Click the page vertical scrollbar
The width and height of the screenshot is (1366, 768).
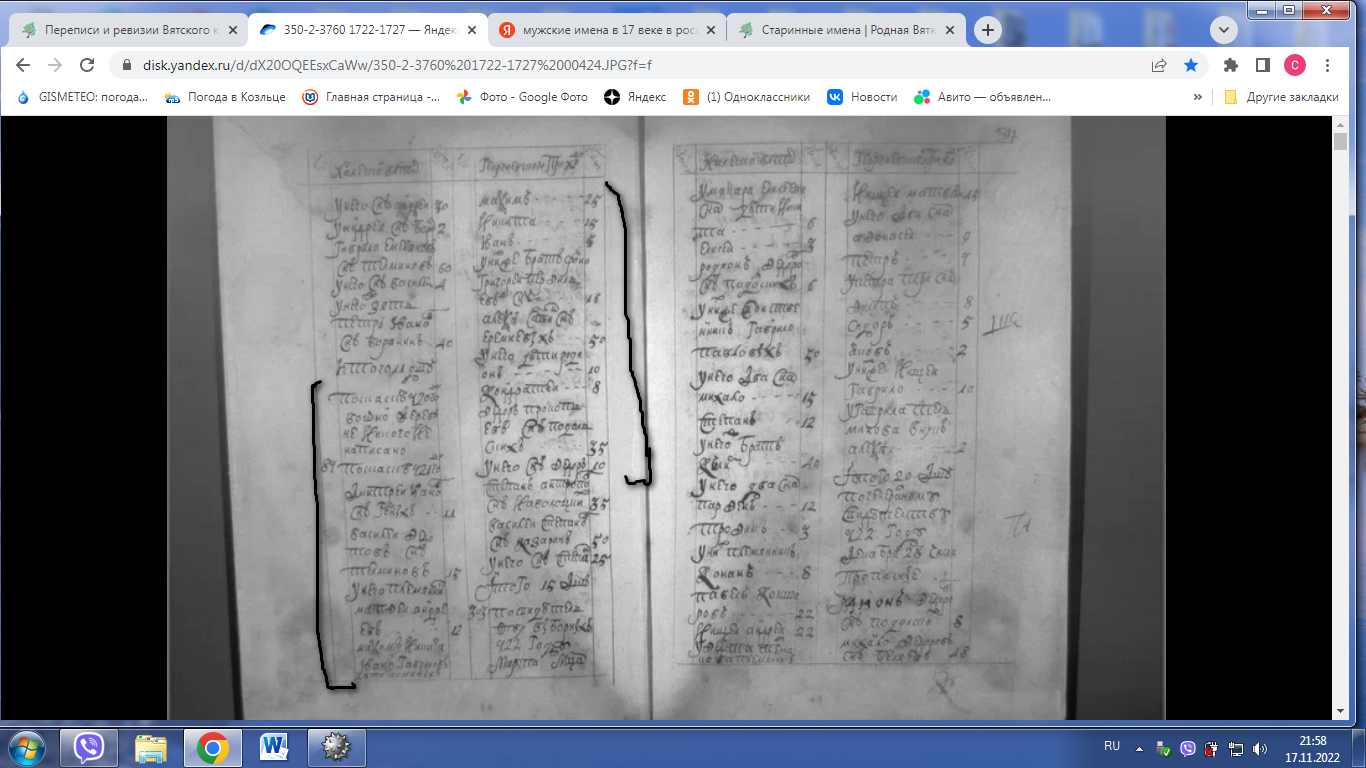point(1341,400)
